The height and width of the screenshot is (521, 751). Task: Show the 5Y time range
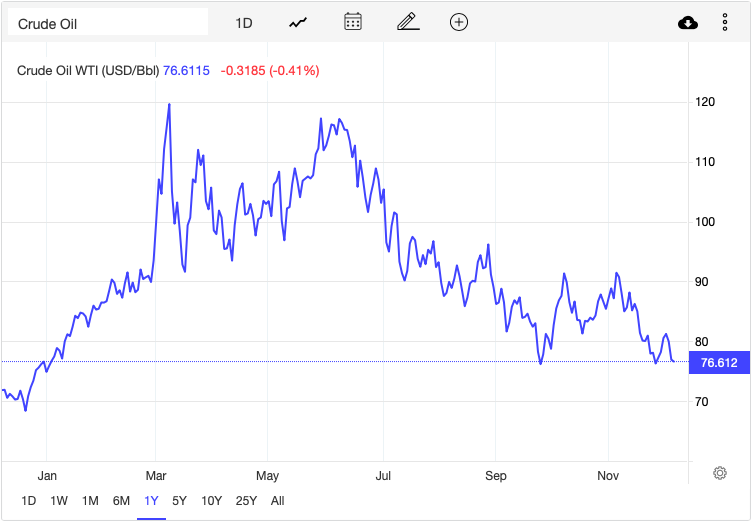pyautogui.click(x=179, y=500)
